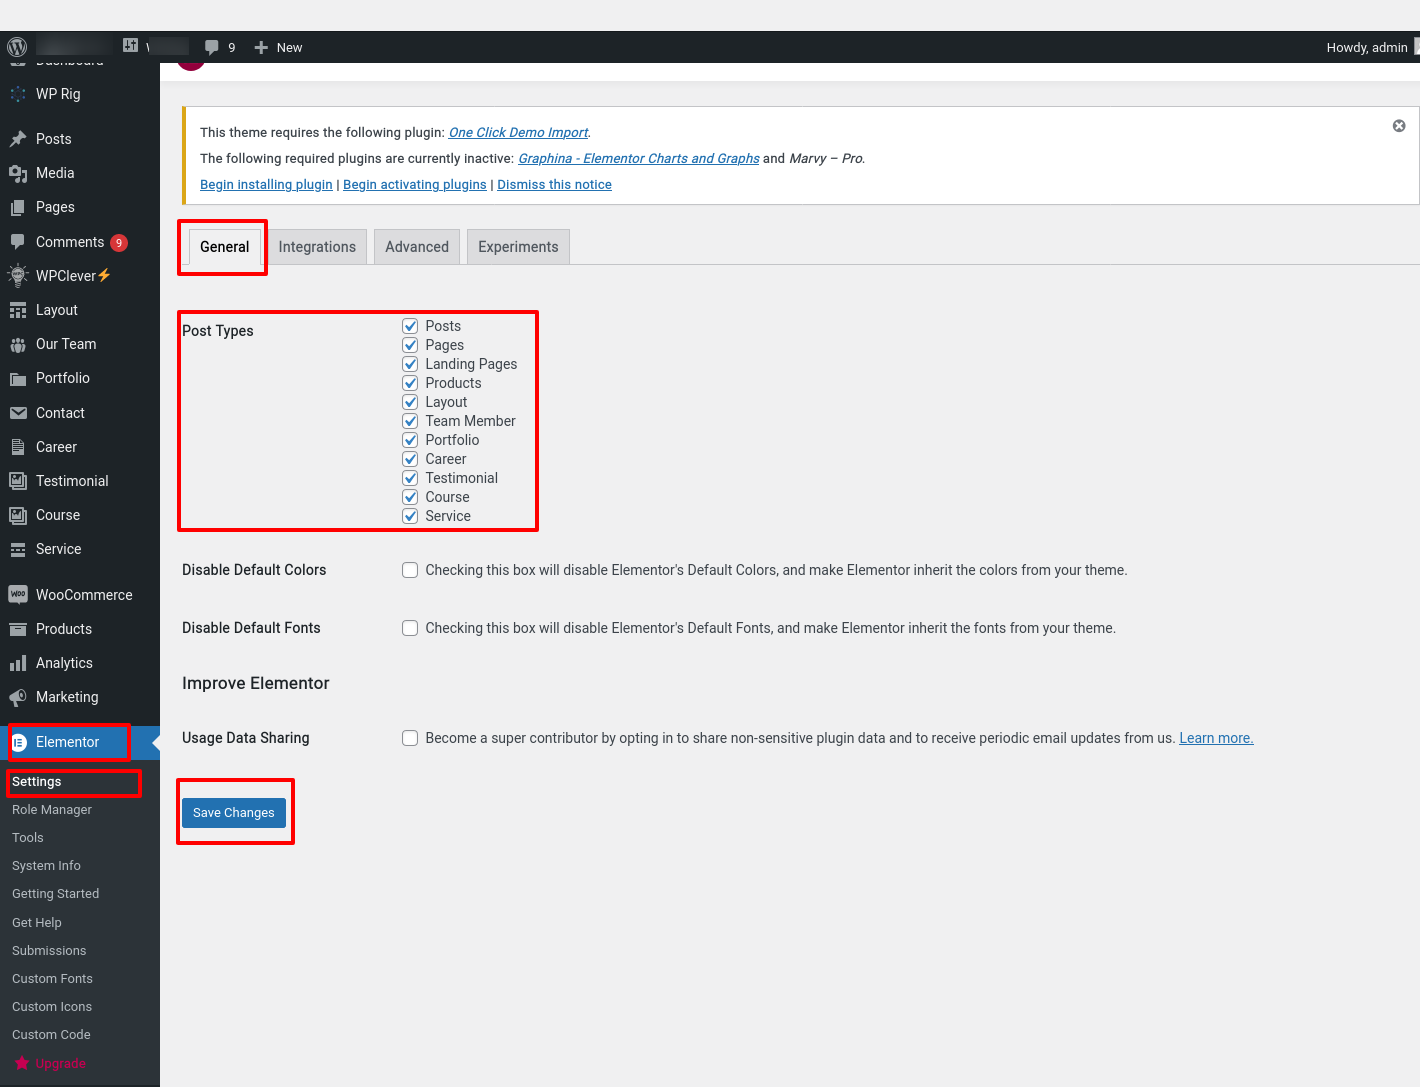Uncheck the Layout post type checkbox

click(x=410, y=402)
